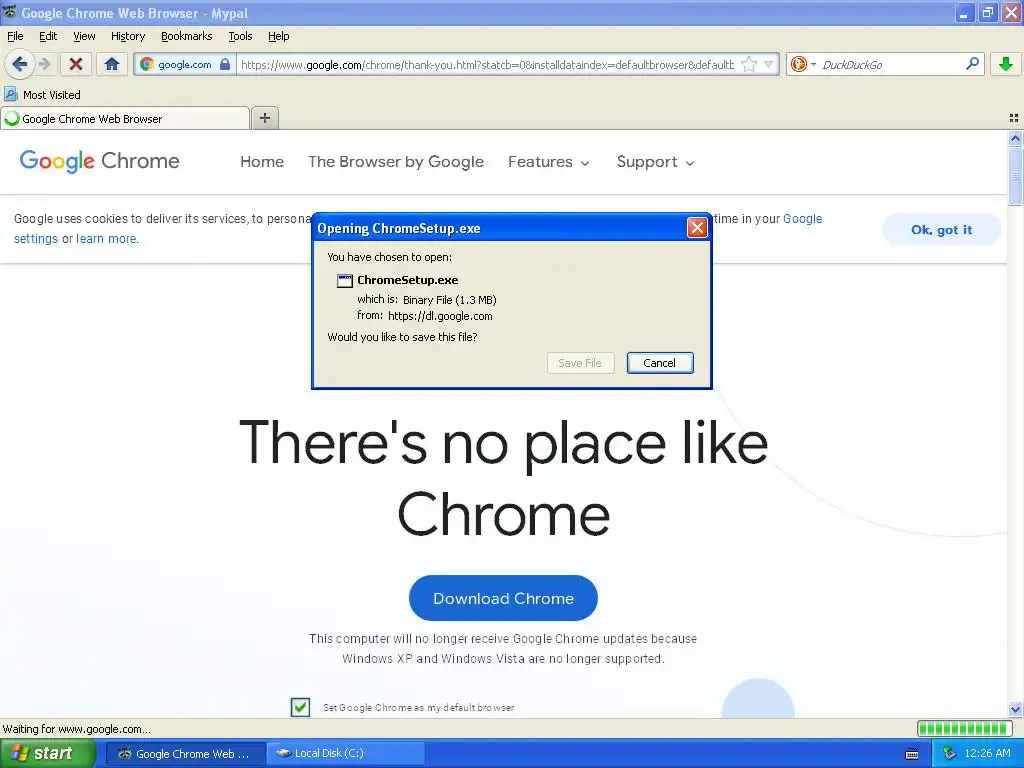Open the View menu
The image size is (1024, 768).
coord(84,36)
